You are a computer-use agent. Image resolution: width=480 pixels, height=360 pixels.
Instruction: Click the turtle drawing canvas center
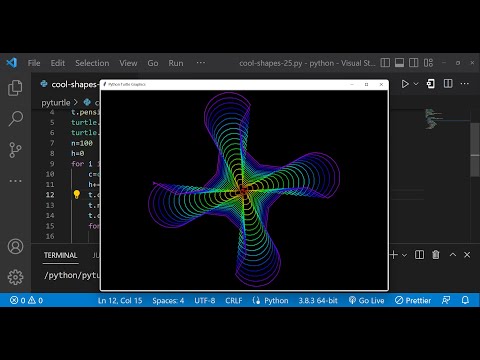coord(244,190)
